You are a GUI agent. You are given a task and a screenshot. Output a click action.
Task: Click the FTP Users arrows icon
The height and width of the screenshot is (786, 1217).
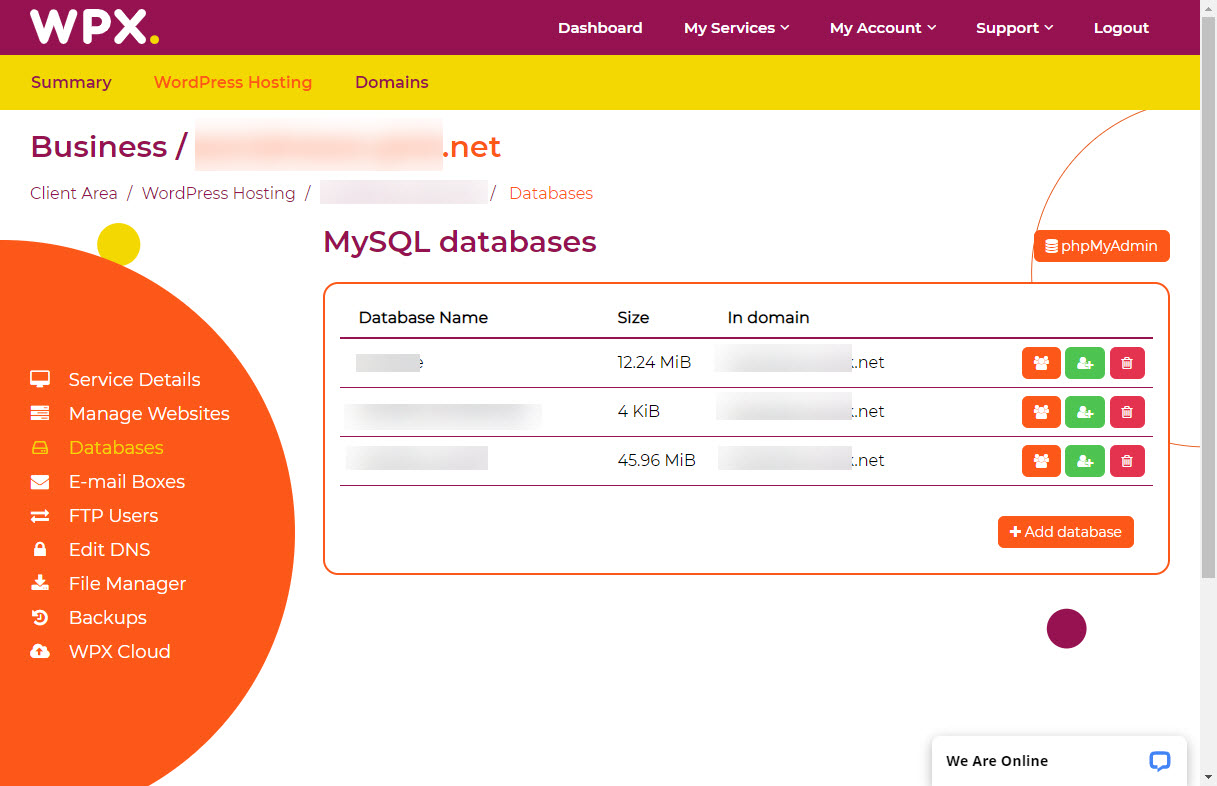(x=40, y=515)
